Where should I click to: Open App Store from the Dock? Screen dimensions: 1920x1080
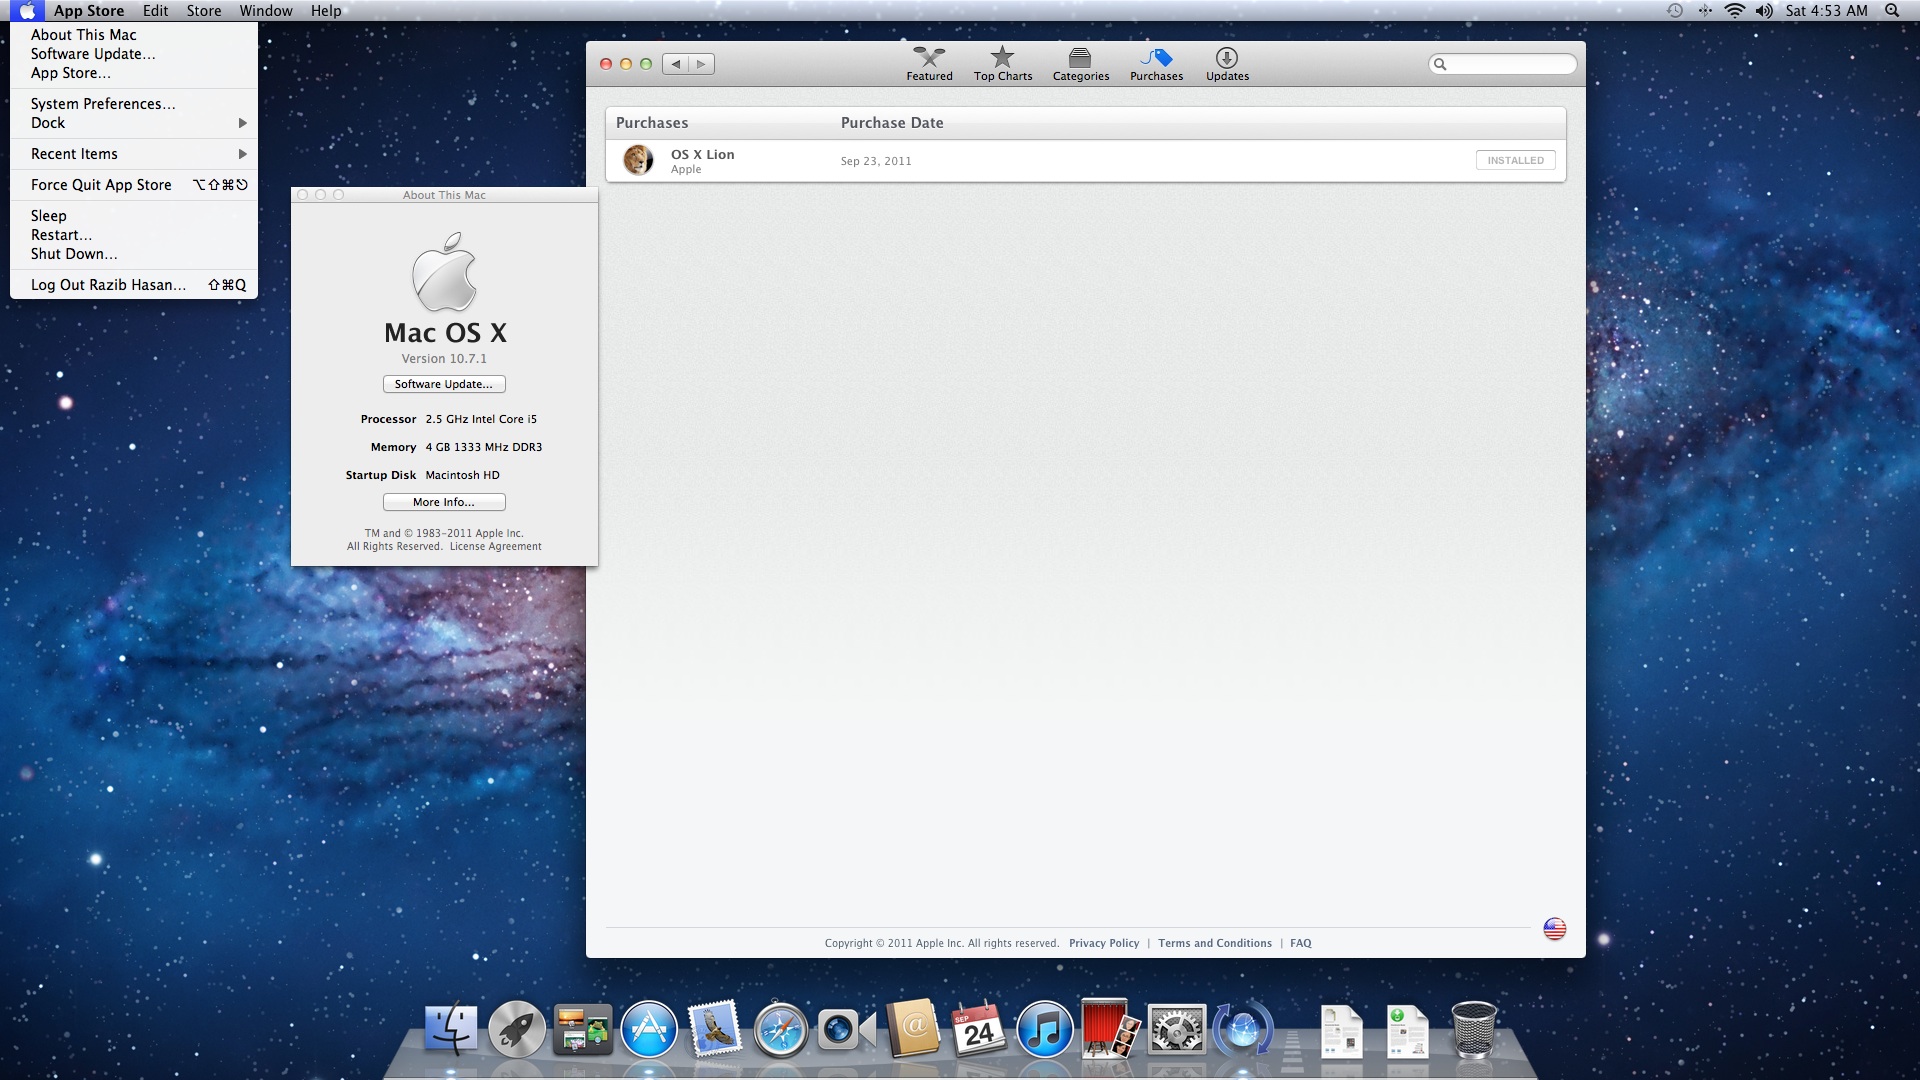pyautogui.click(x=649, y=1029)
